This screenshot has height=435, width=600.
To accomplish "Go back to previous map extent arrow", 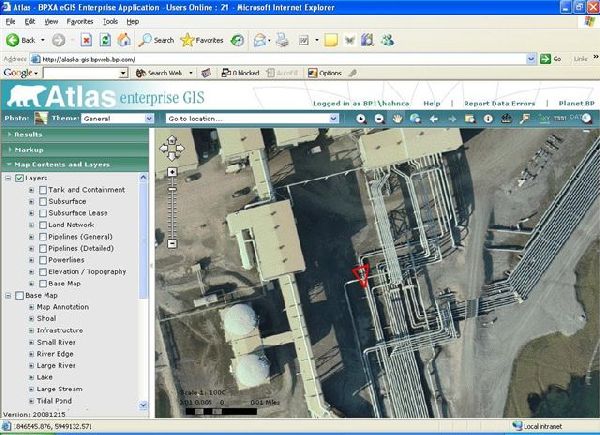I will pyautogui.click(x=434, y=118).
